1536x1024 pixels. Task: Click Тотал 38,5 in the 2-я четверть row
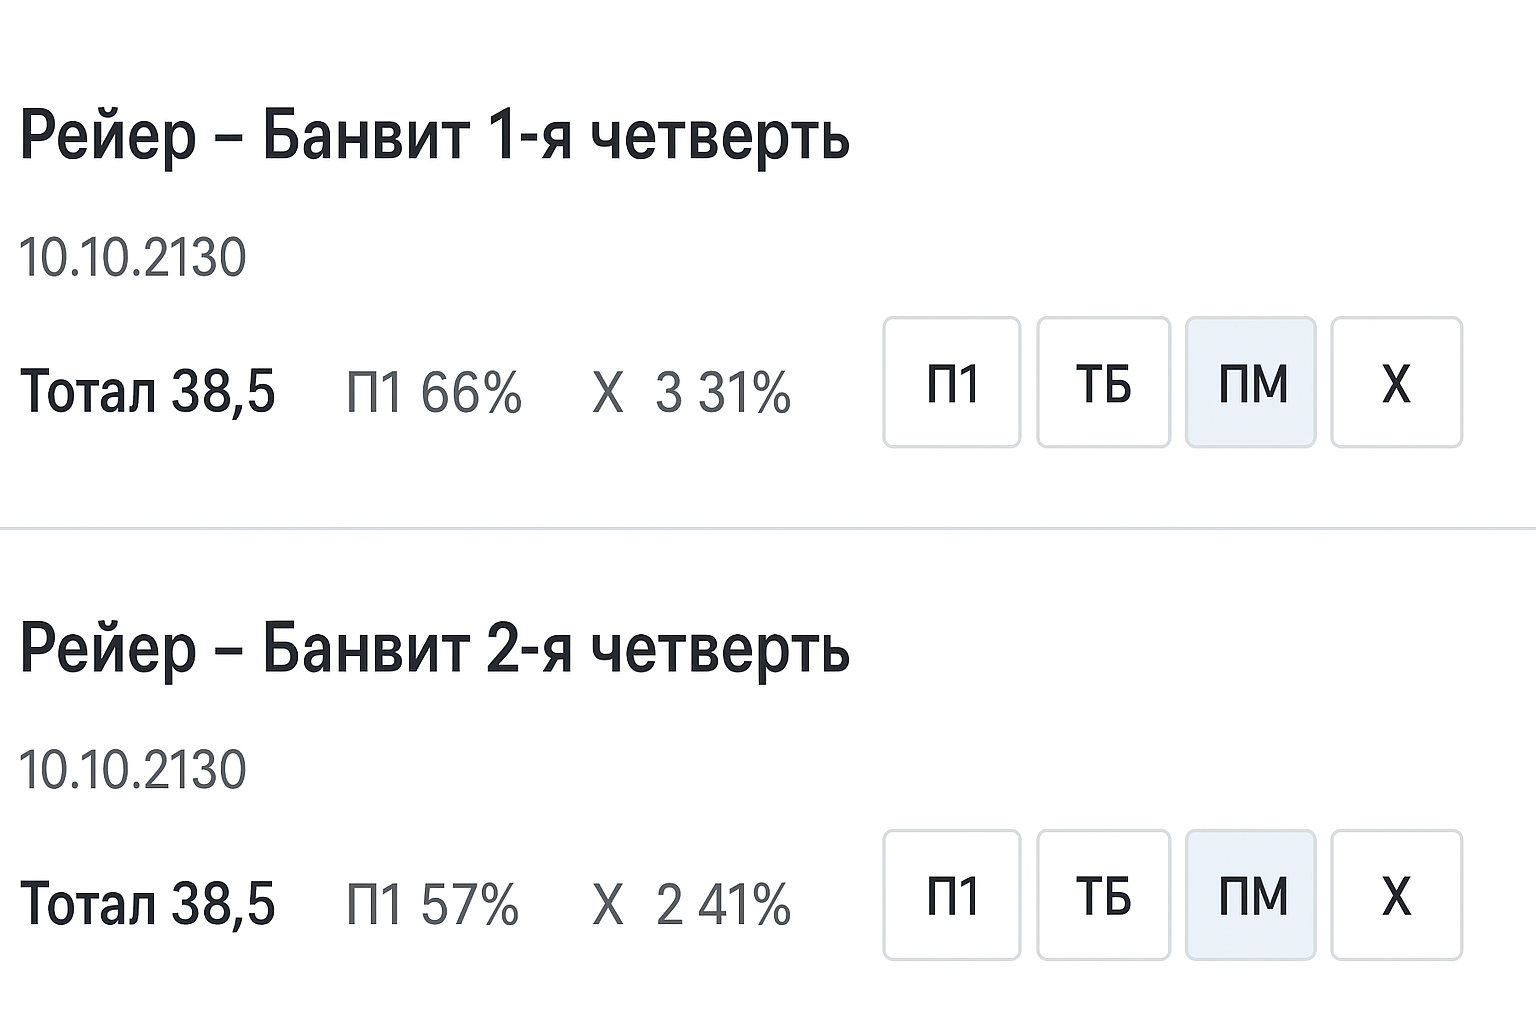tap(147, 903)
